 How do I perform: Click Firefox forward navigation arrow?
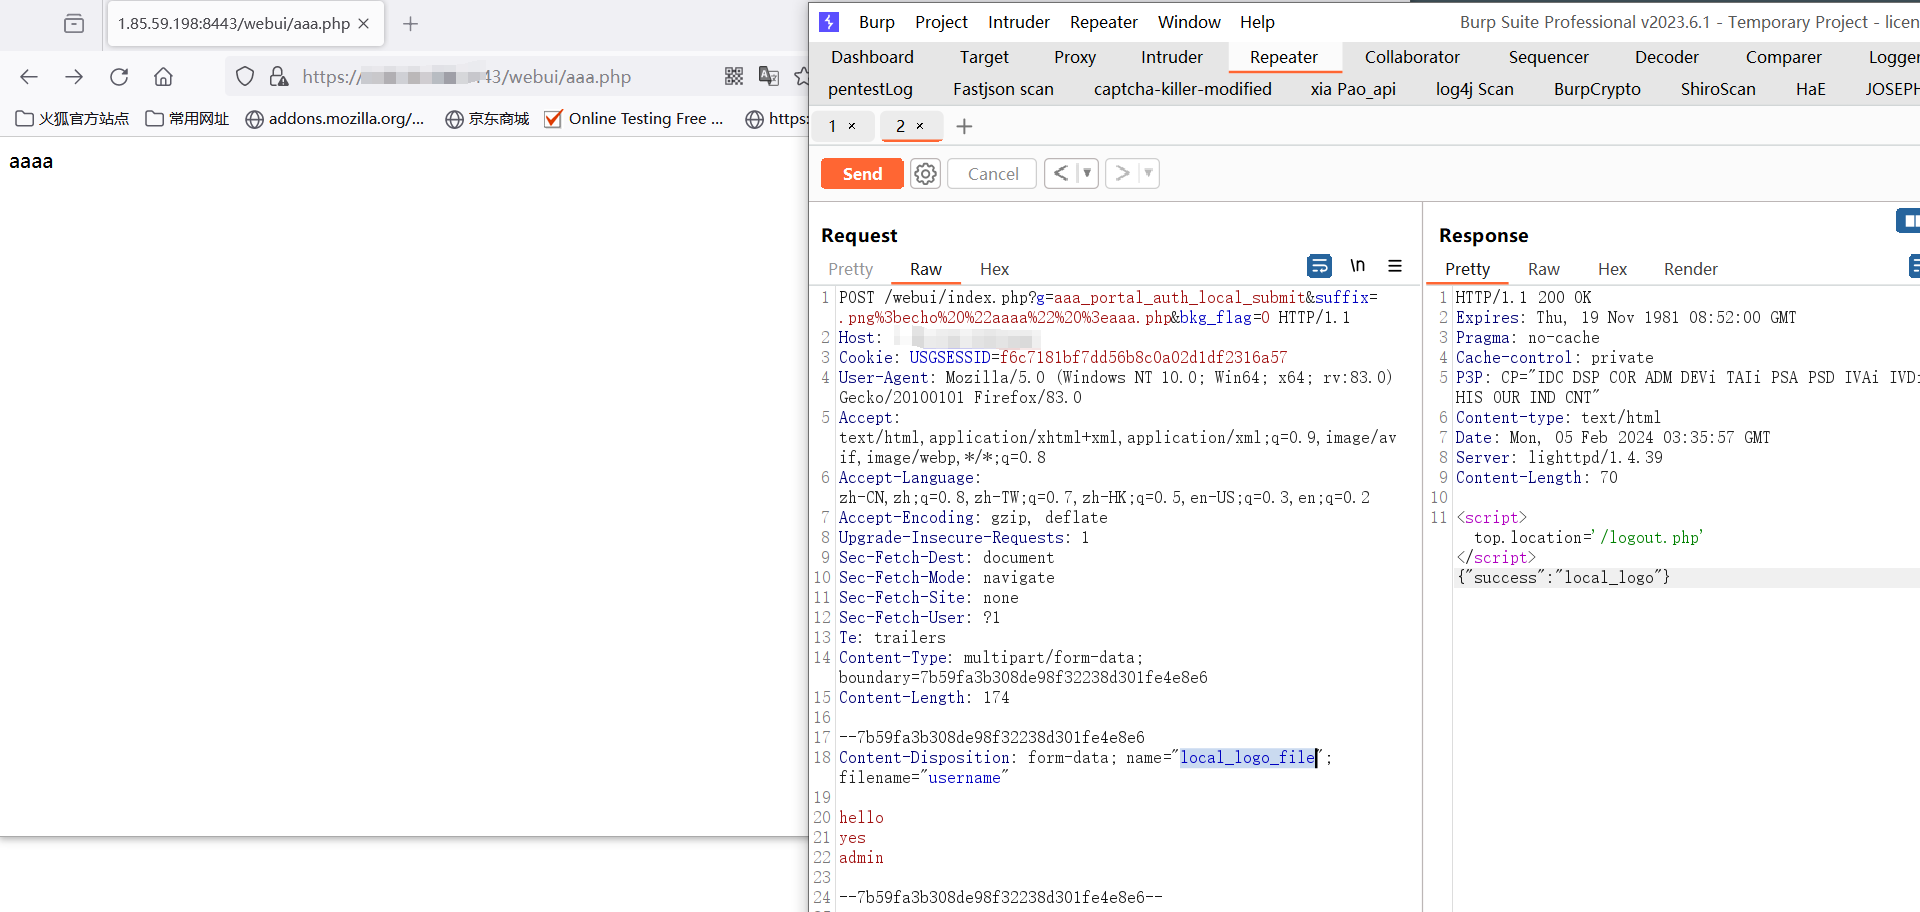click(74, 76)
